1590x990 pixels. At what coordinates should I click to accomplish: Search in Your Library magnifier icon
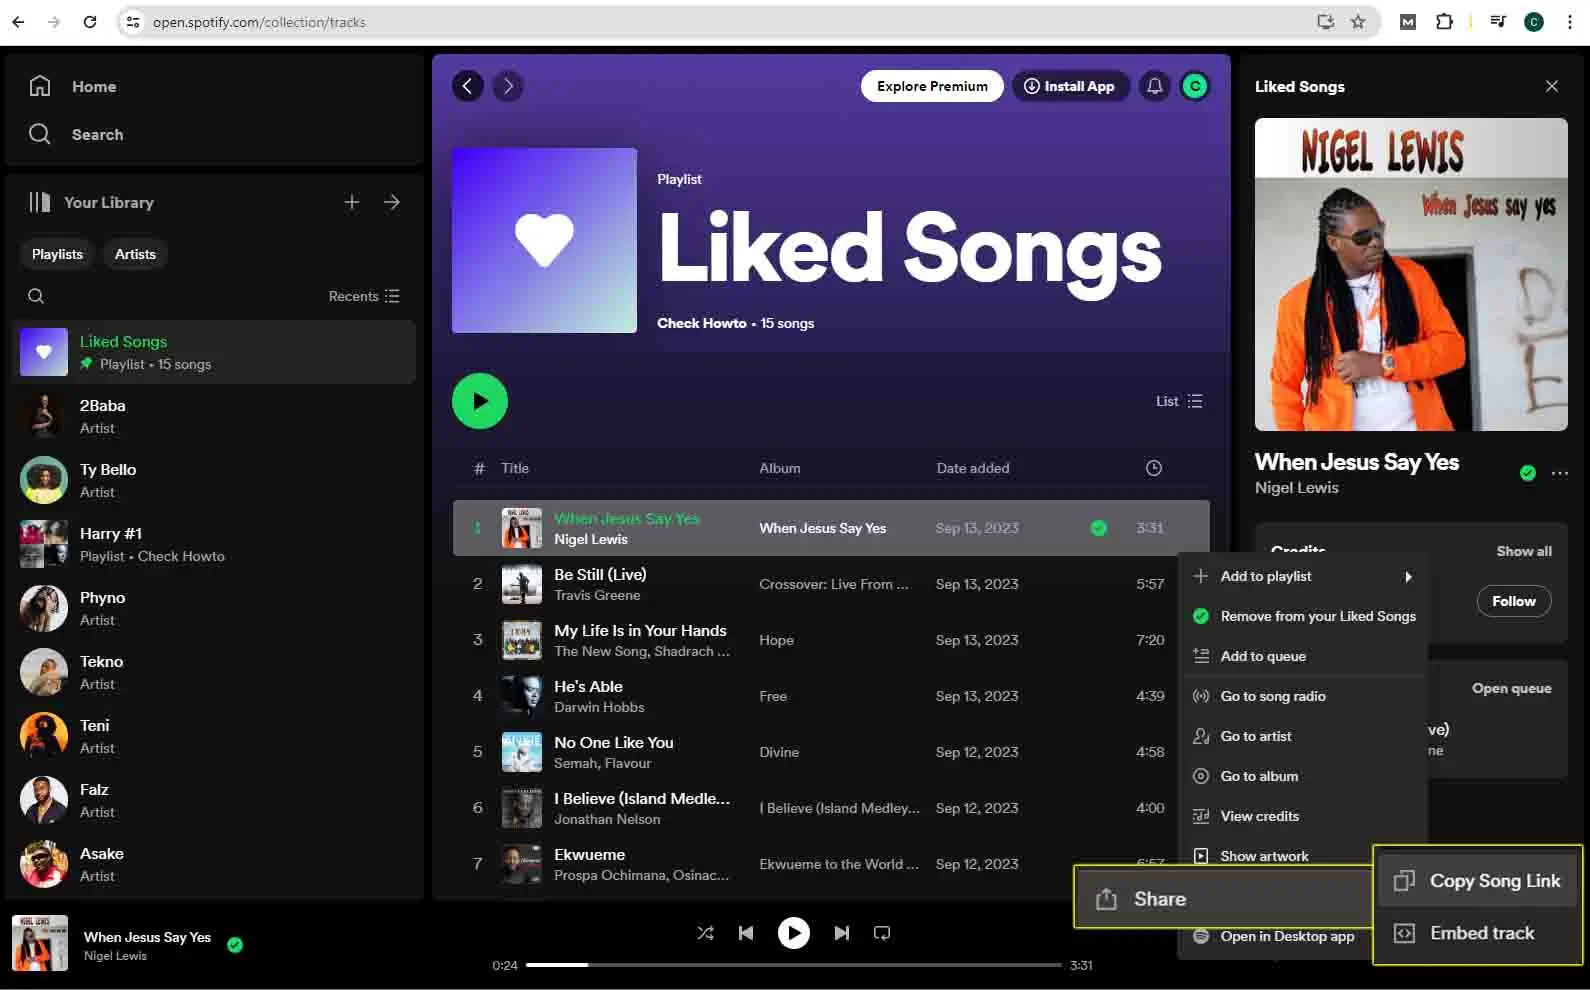point(36,296)
